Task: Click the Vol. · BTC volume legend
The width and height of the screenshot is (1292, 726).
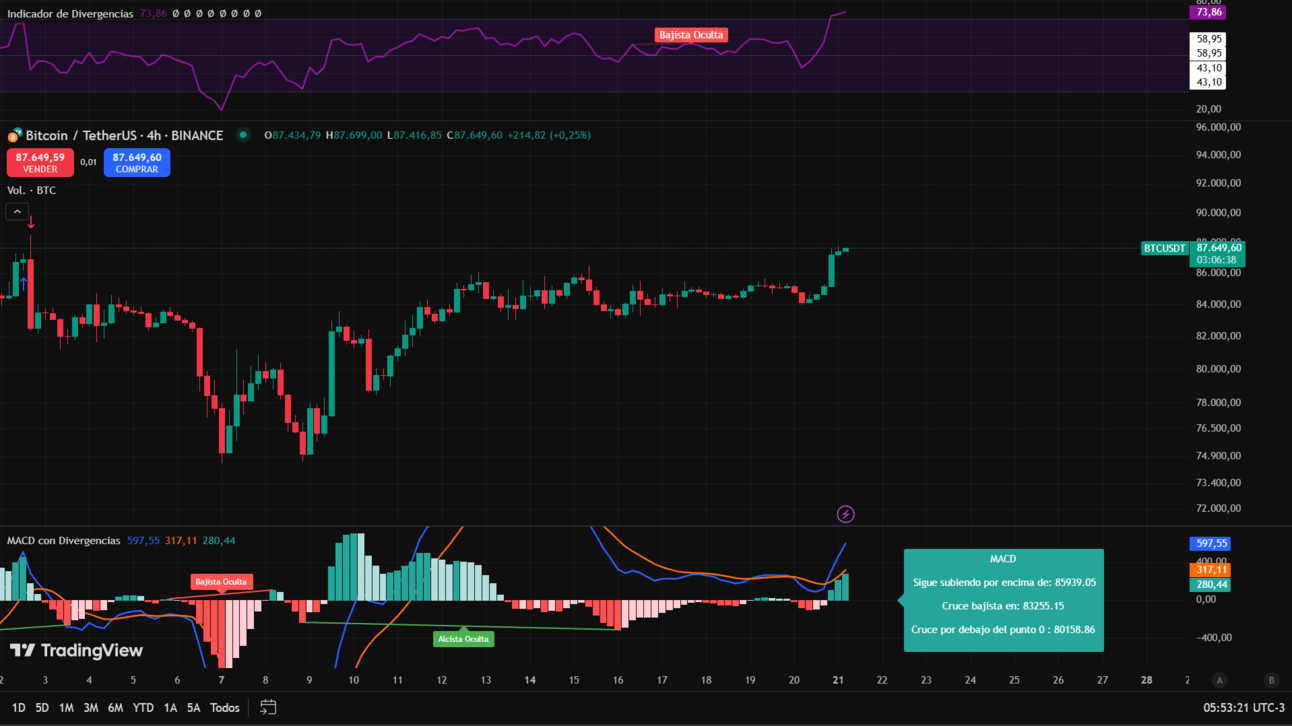Action: 31,190
